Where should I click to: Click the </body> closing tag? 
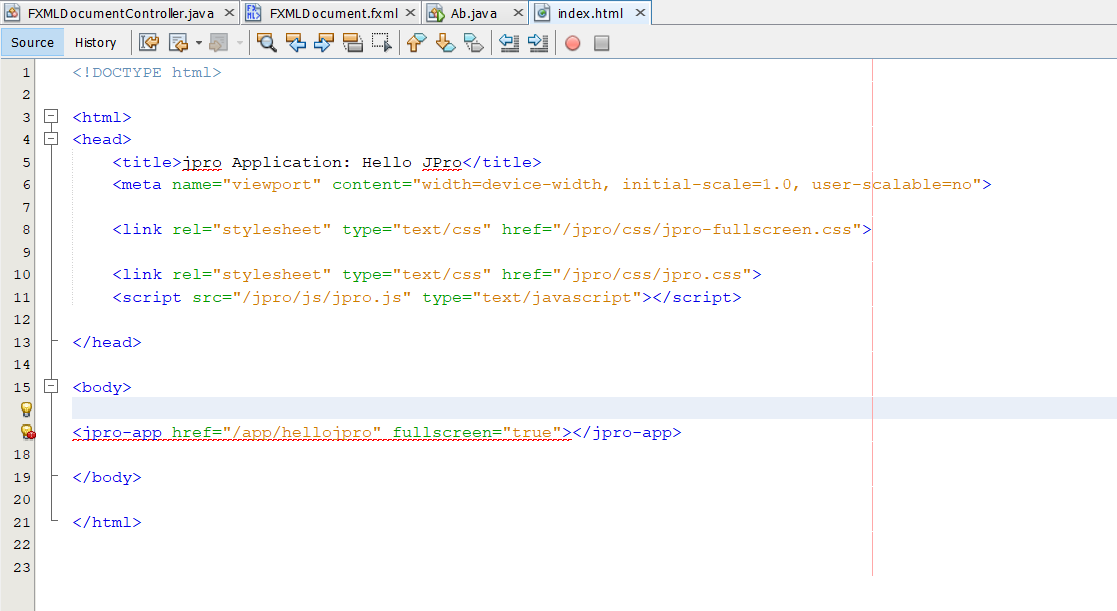107,477
